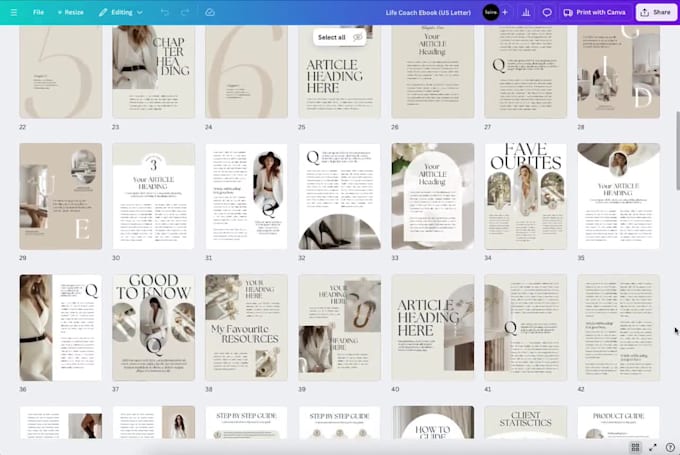Click the redo arrow icon
The height and width of the screenshot is (455, 680).
click(x=185, y=12)
